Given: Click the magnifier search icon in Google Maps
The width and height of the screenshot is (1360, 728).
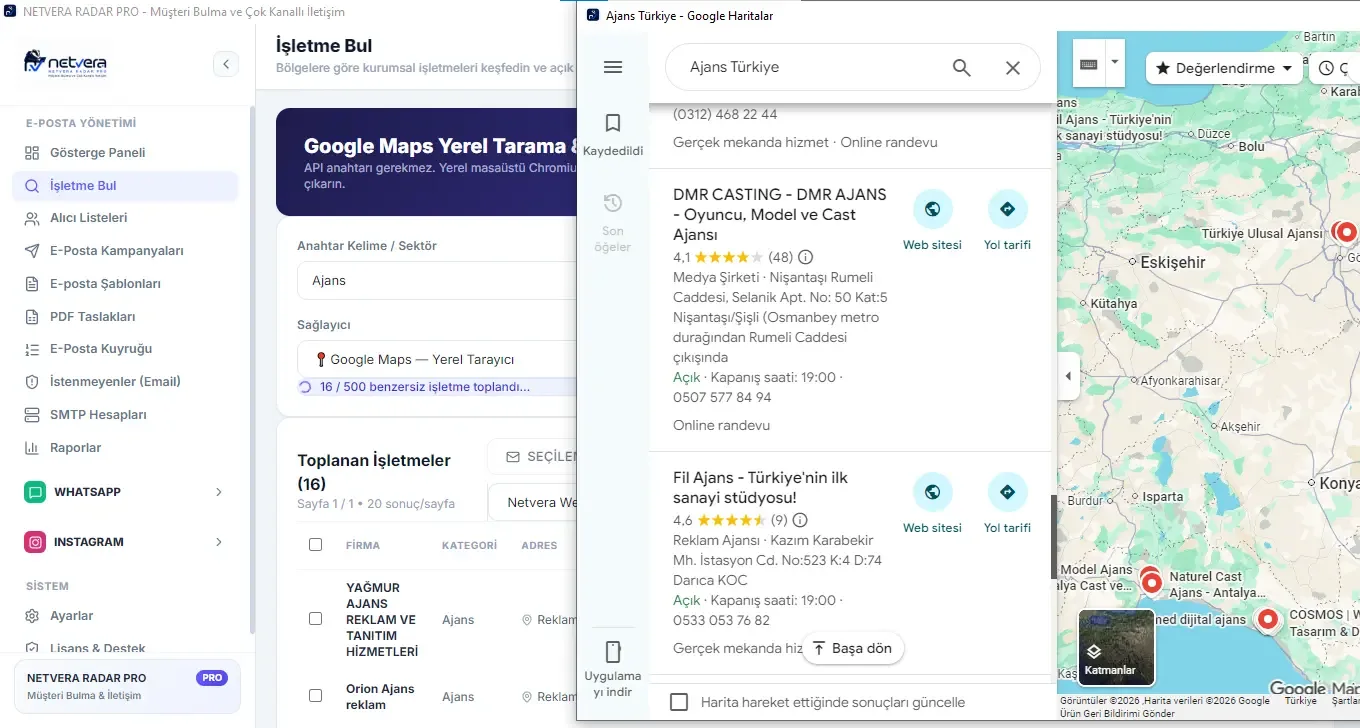Looking at the screenshot, I should pyautogui.click(x=961, y=67).
